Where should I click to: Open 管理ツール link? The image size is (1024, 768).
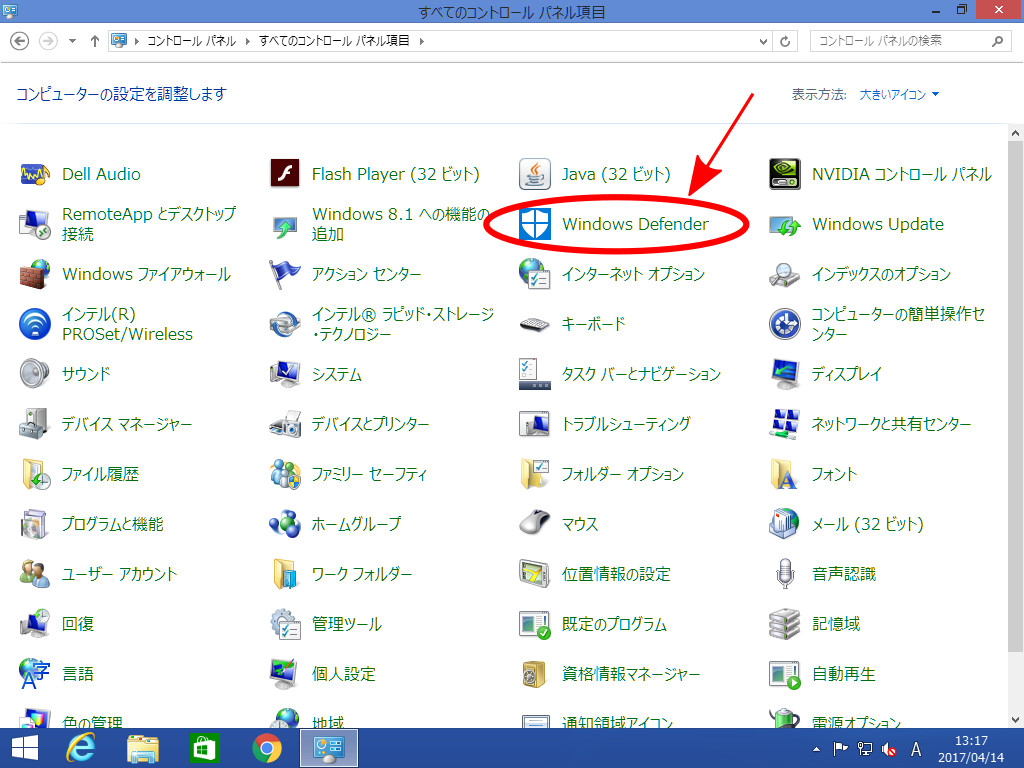click(x=346, y=624)
